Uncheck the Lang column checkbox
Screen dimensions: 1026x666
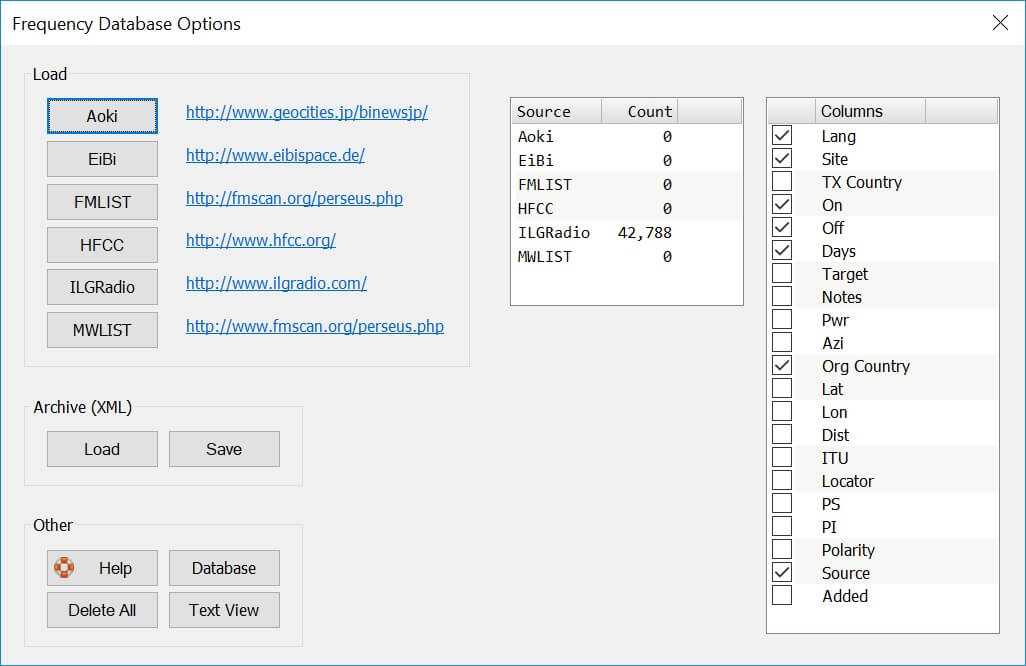tap(782, 136)
